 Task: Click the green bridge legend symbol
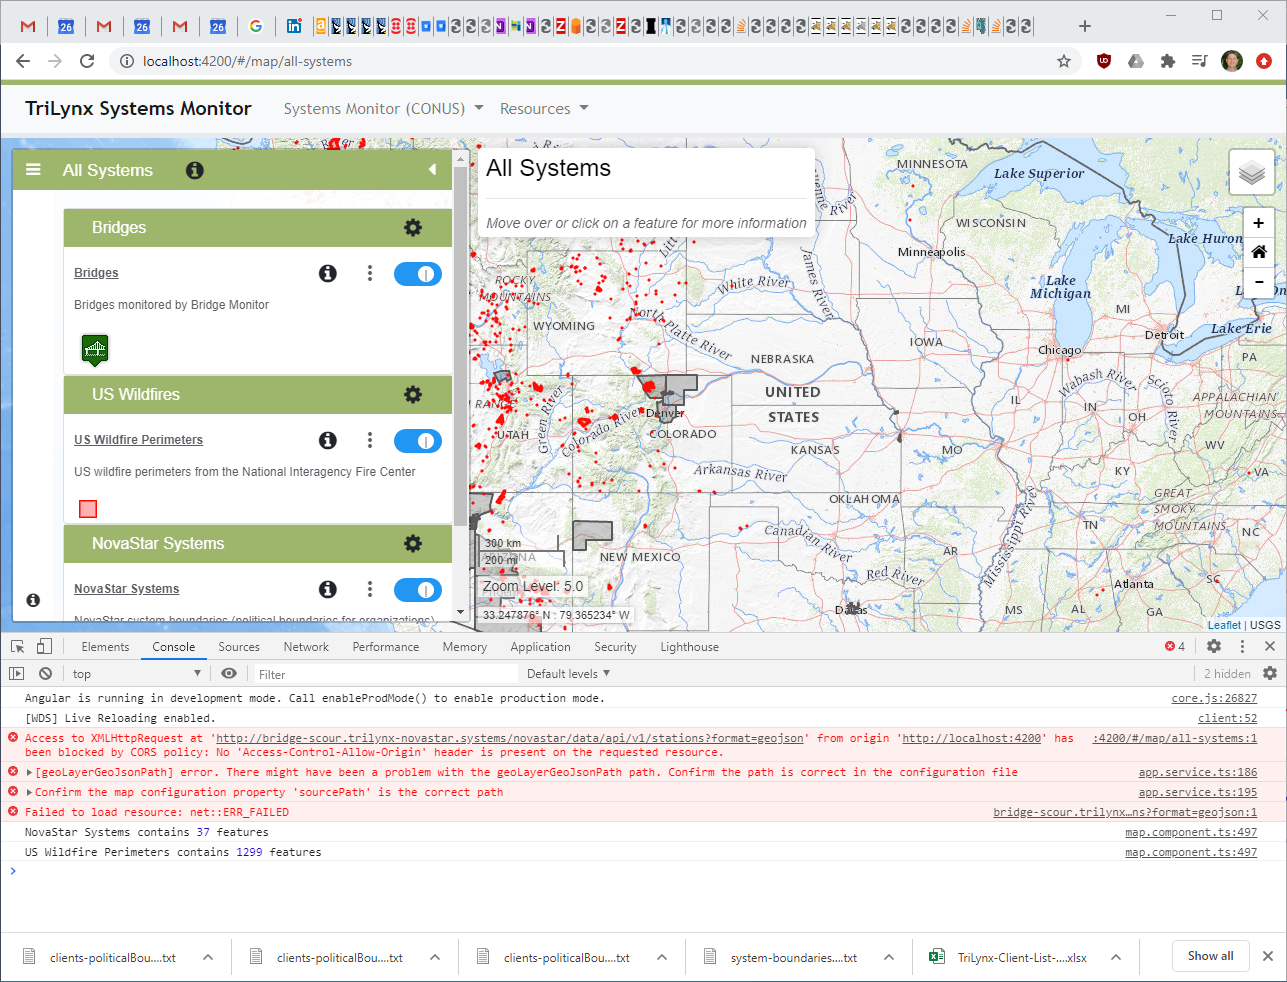point(95,350)
